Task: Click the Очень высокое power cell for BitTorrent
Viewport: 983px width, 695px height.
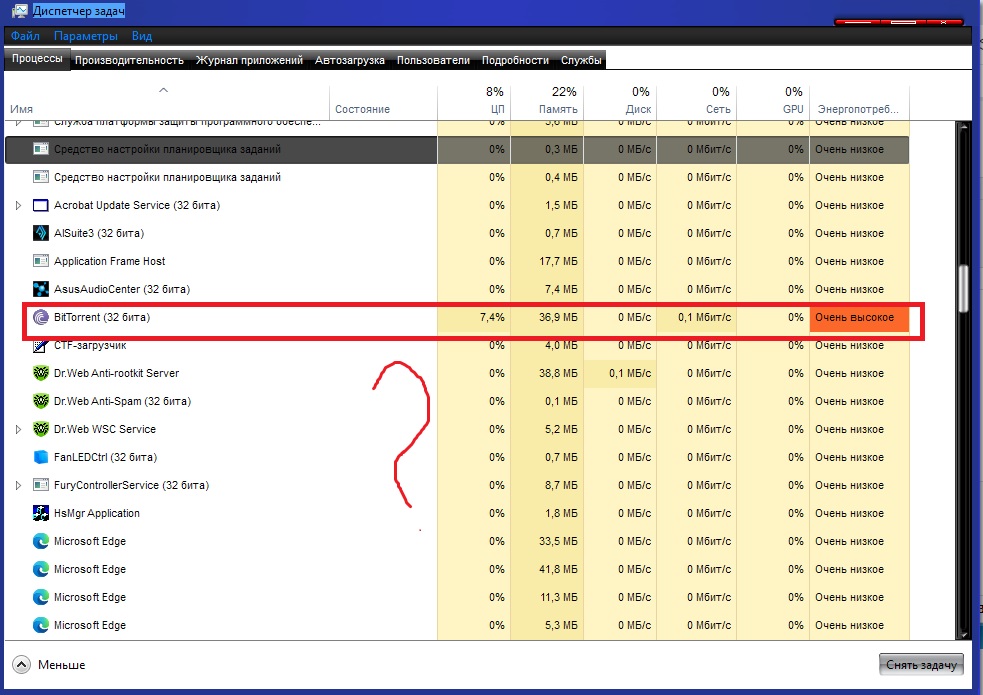Action: (x=859, y=317)
